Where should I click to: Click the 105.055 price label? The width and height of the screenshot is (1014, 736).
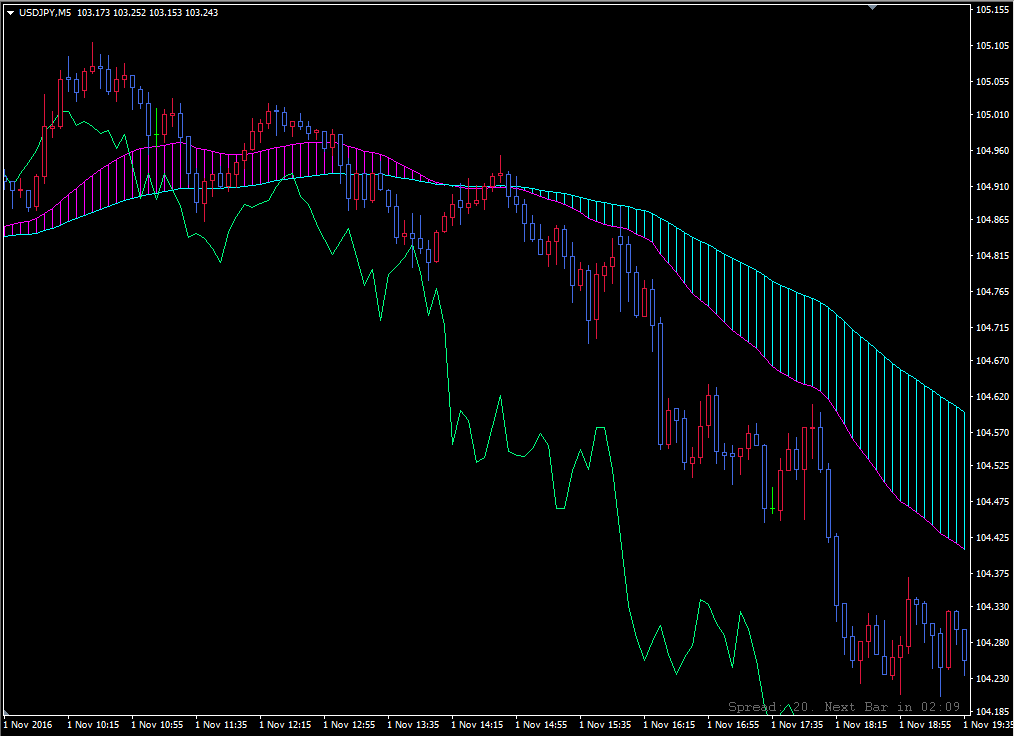pyautogui.click(x=993, y=81)
